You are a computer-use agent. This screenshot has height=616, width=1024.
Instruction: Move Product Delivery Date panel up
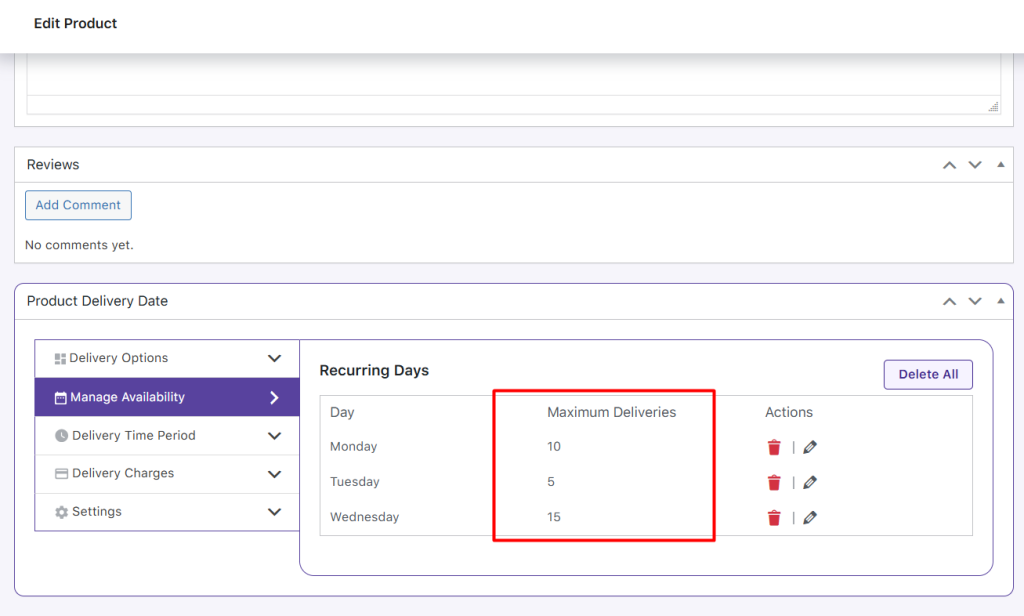950,301
